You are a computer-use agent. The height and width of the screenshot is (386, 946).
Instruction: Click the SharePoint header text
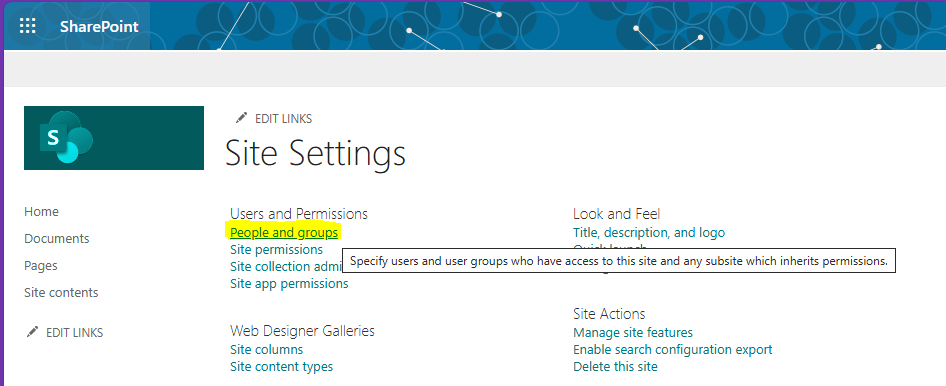99,27
